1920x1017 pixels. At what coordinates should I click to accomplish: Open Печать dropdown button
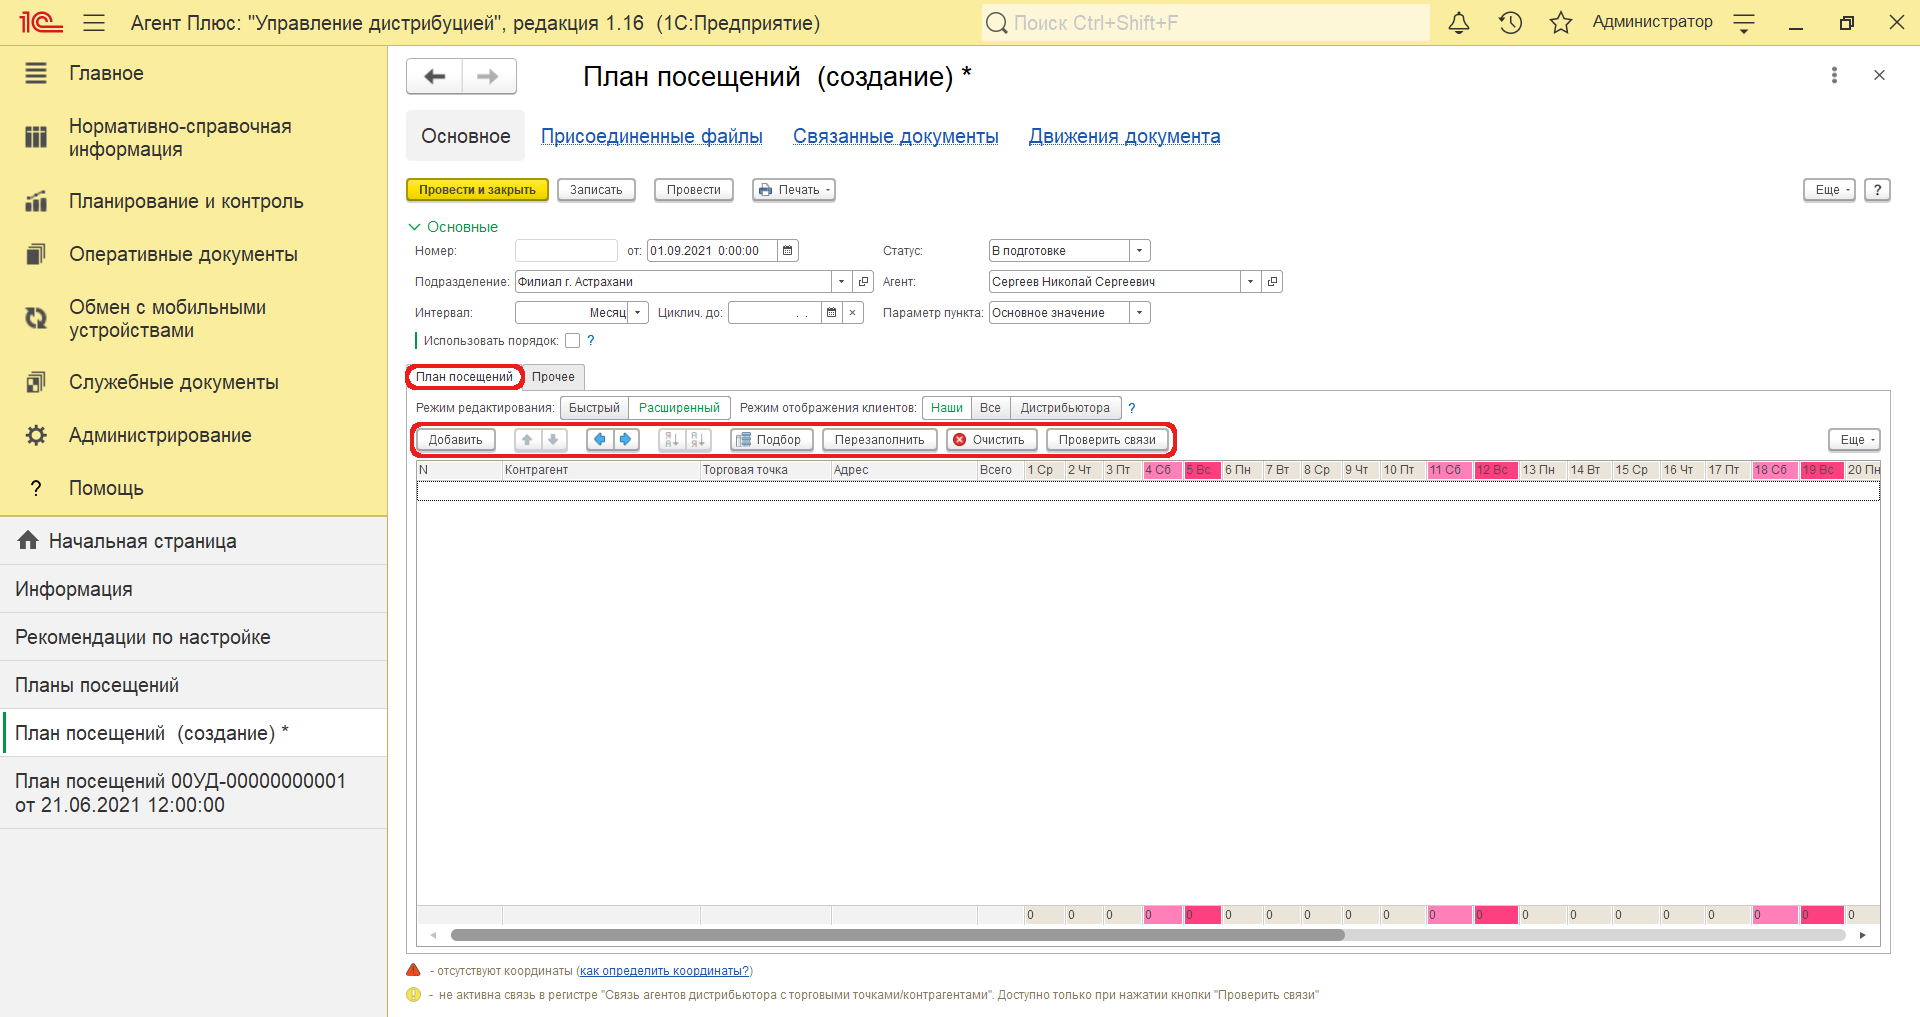click(794, 190)
